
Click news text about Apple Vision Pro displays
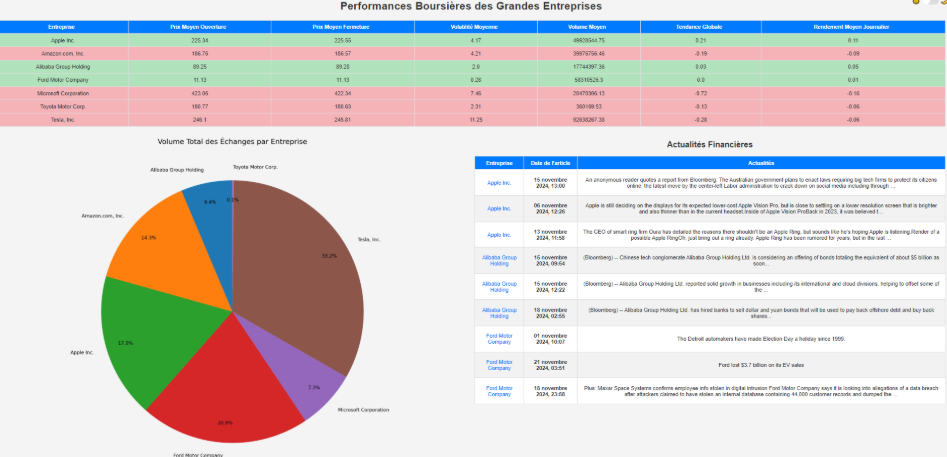pyautogui.click(x=760, y=208)
